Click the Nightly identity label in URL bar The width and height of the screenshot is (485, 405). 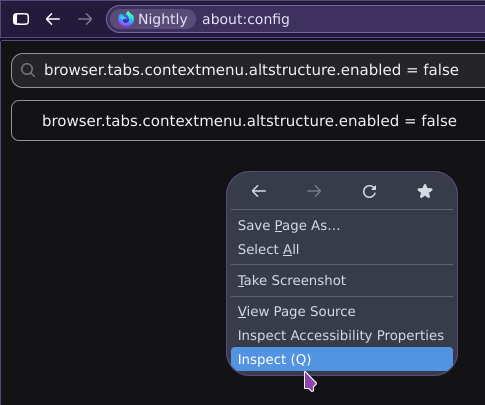coord(163,19)
